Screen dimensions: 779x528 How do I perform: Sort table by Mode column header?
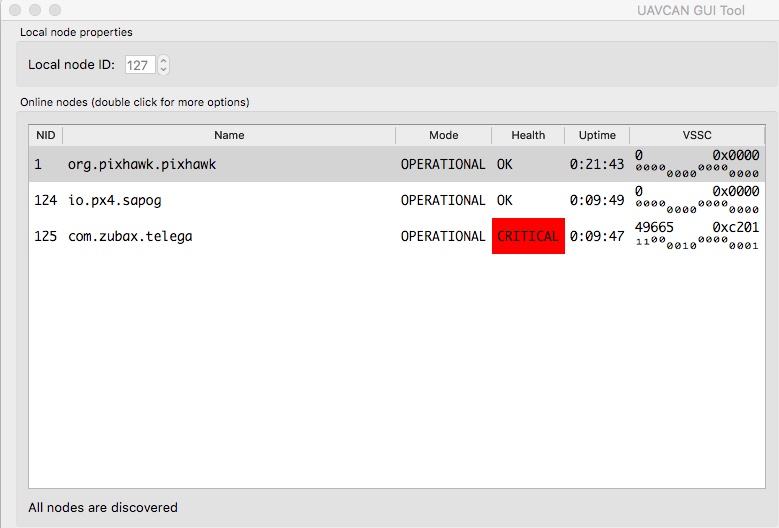444,135
